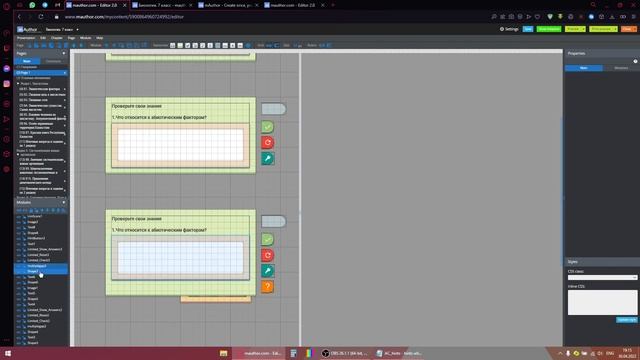Open the Windows Start menu
The height and width of the screenshot is (360, 640).
(x=7, y=353)
